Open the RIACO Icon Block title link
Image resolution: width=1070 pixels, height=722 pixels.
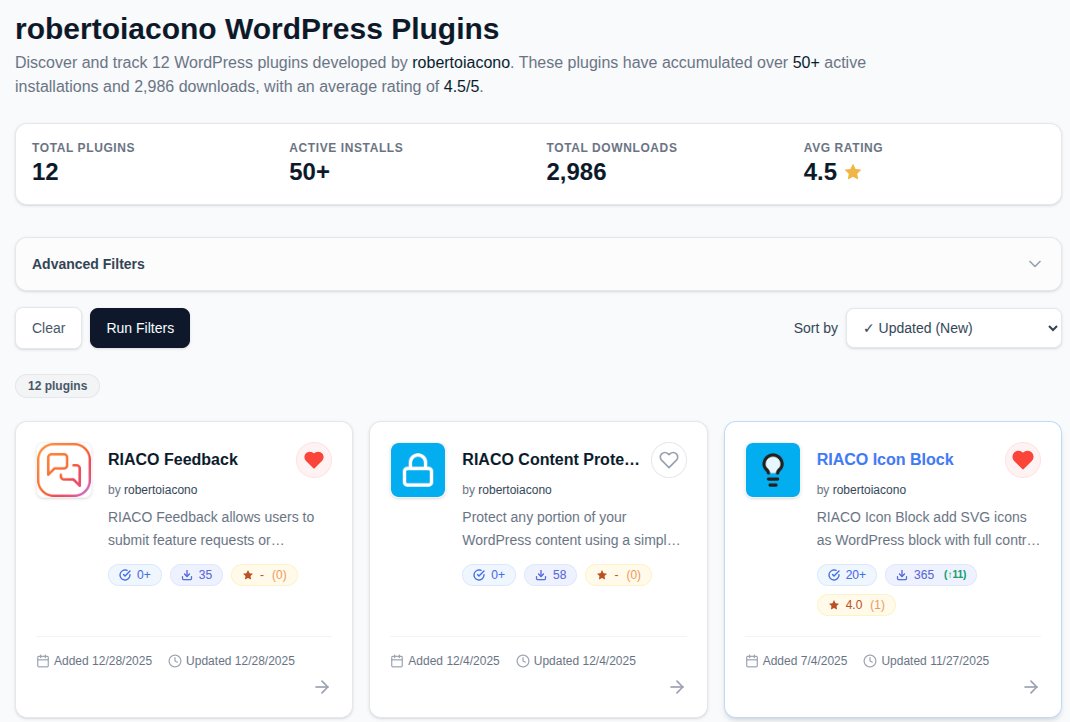(x=885, y=459)
